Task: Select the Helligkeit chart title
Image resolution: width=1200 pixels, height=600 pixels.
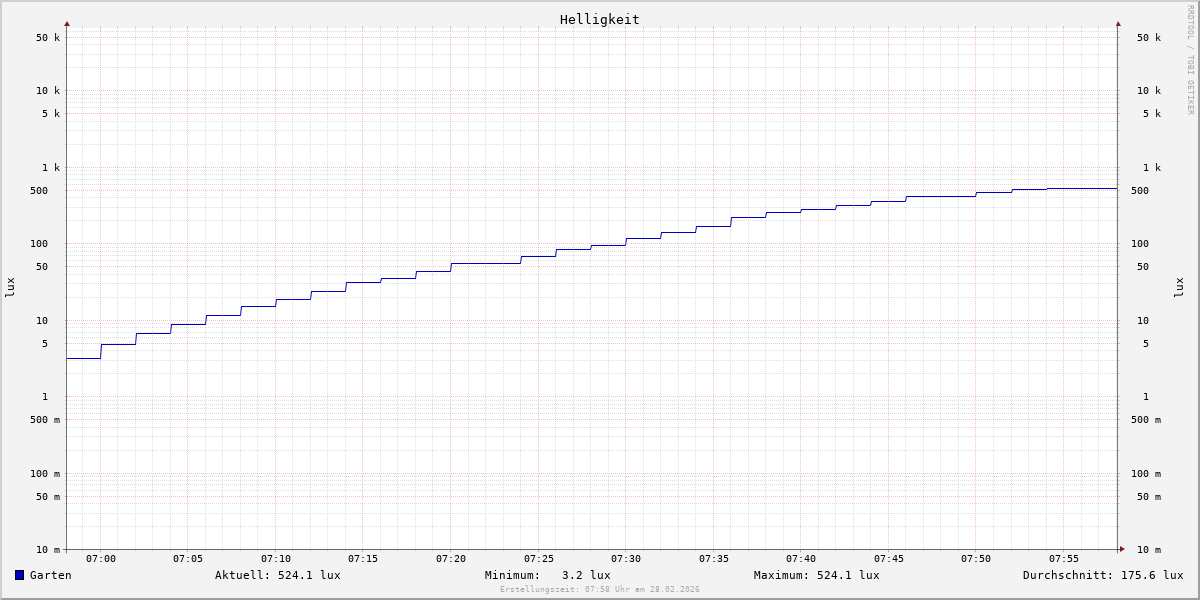Action: coord(599,19)
